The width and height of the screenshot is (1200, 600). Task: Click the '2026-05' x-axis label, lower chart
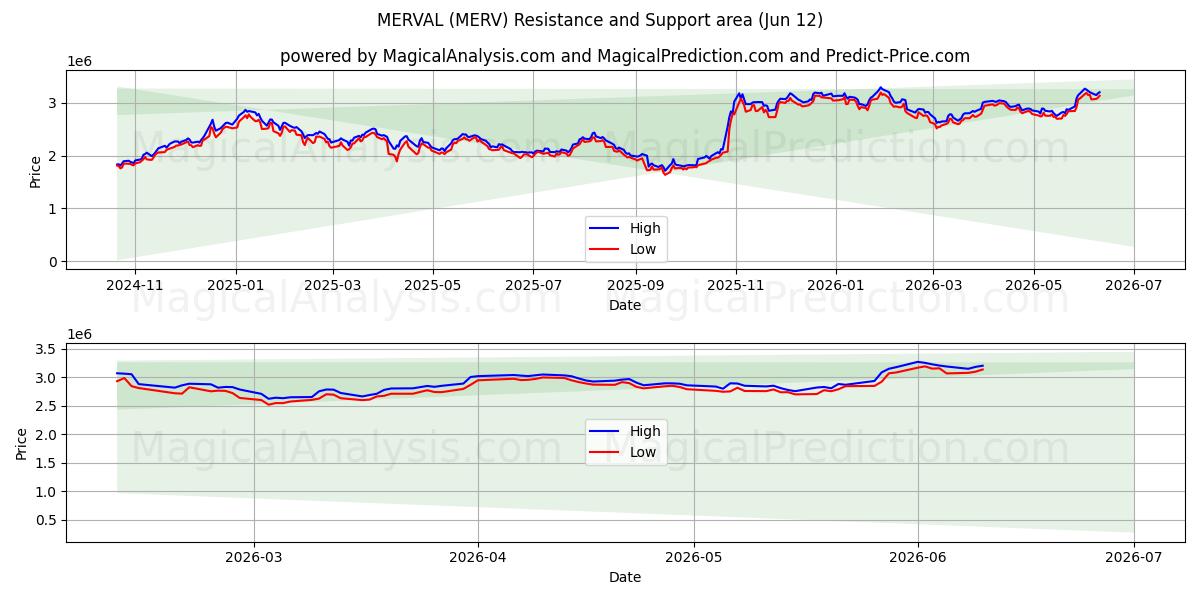pos(694,557)
